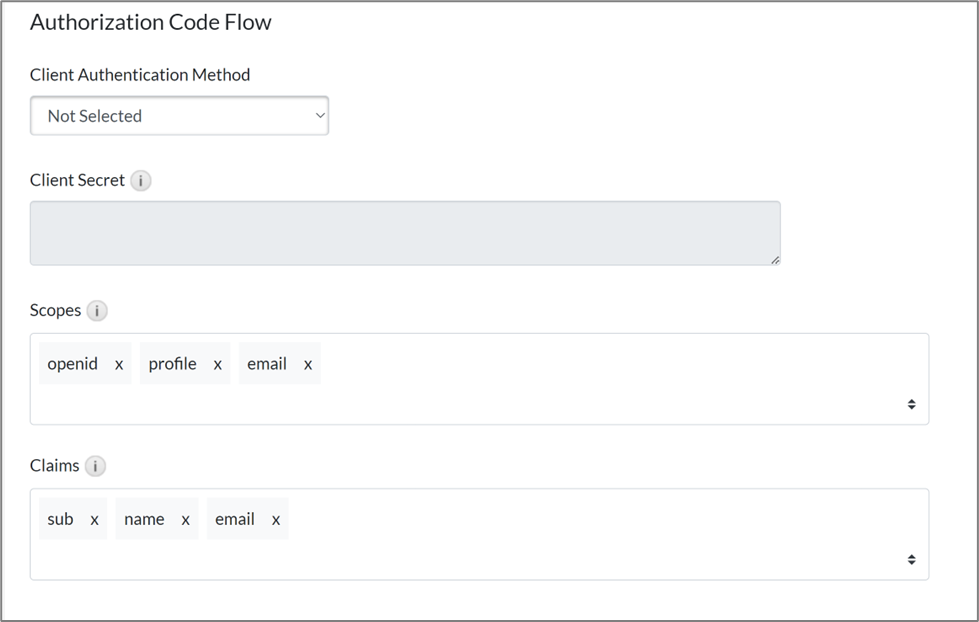Click the name claim tag
This screenshot has height=622, width=979.
click(x=144, y=519)
